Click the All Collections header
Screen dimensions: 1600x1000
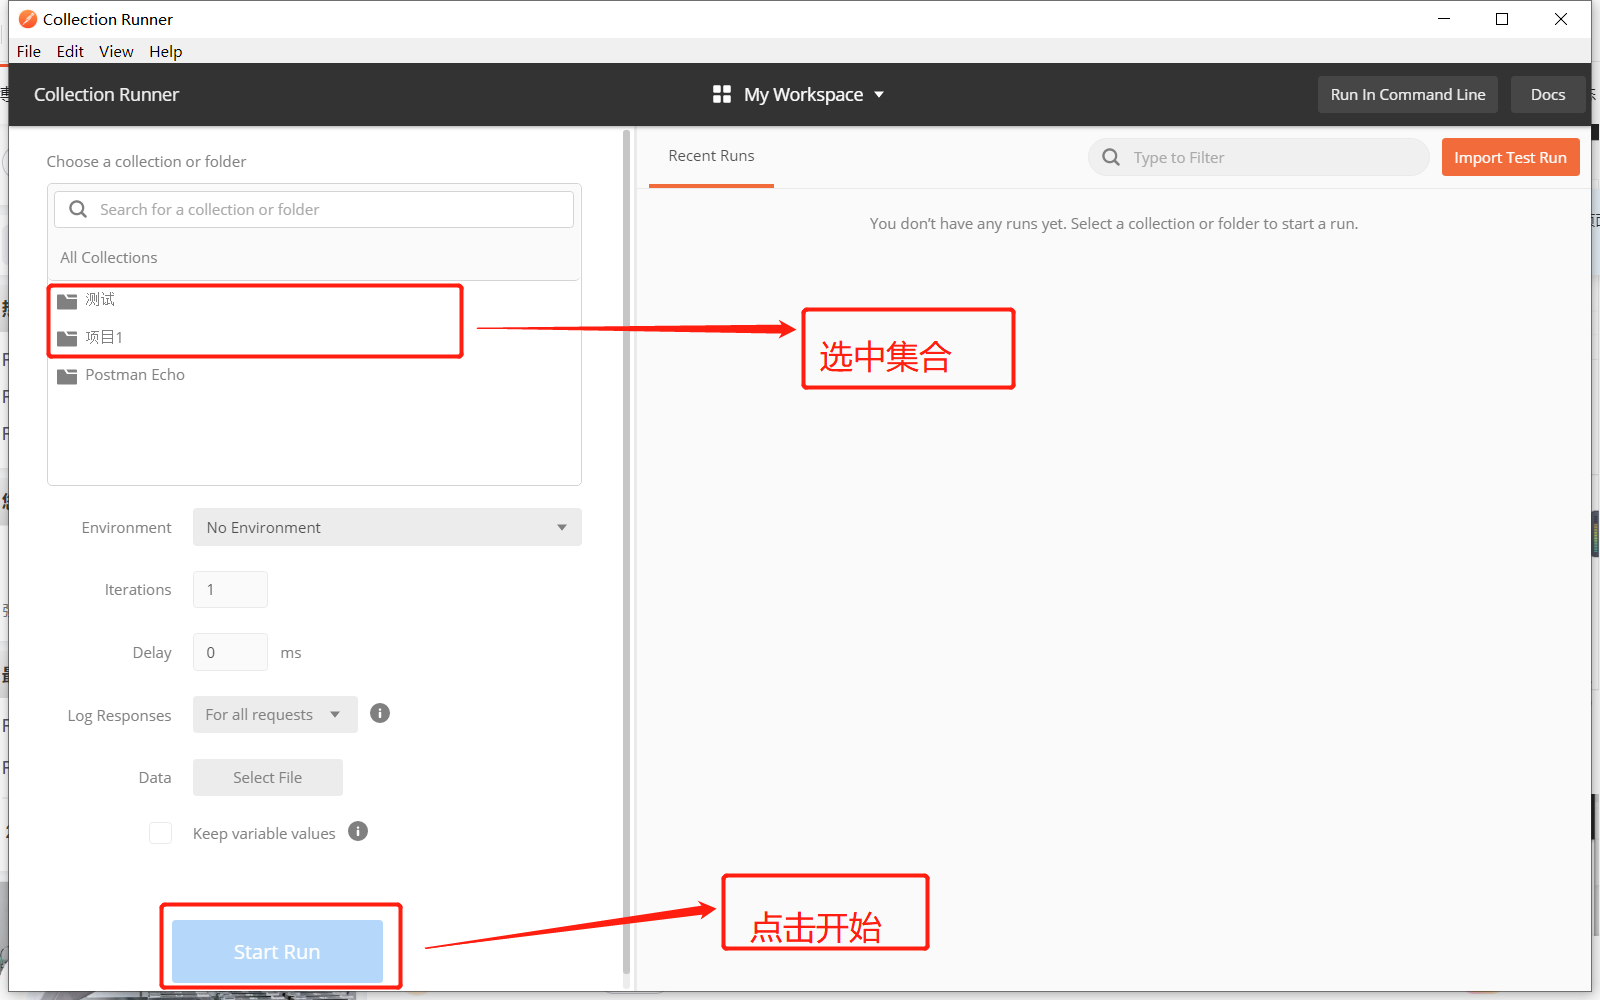(109, 257)
